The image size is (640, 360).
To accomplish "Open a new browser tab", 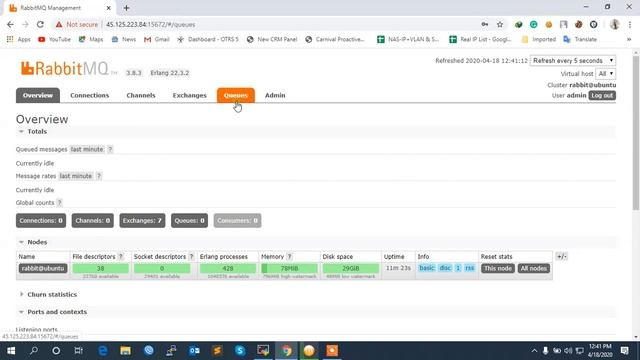I will coord(126,8).
